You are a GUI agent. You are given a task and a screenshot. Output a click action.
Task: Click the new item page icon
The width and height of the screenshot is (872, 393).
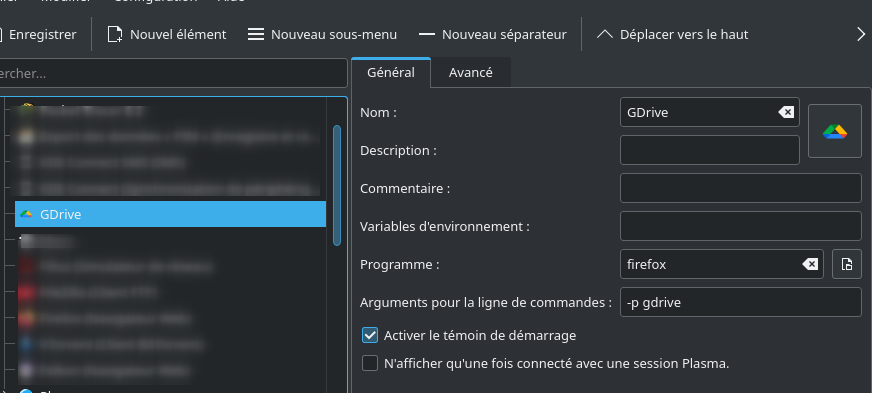115,34
